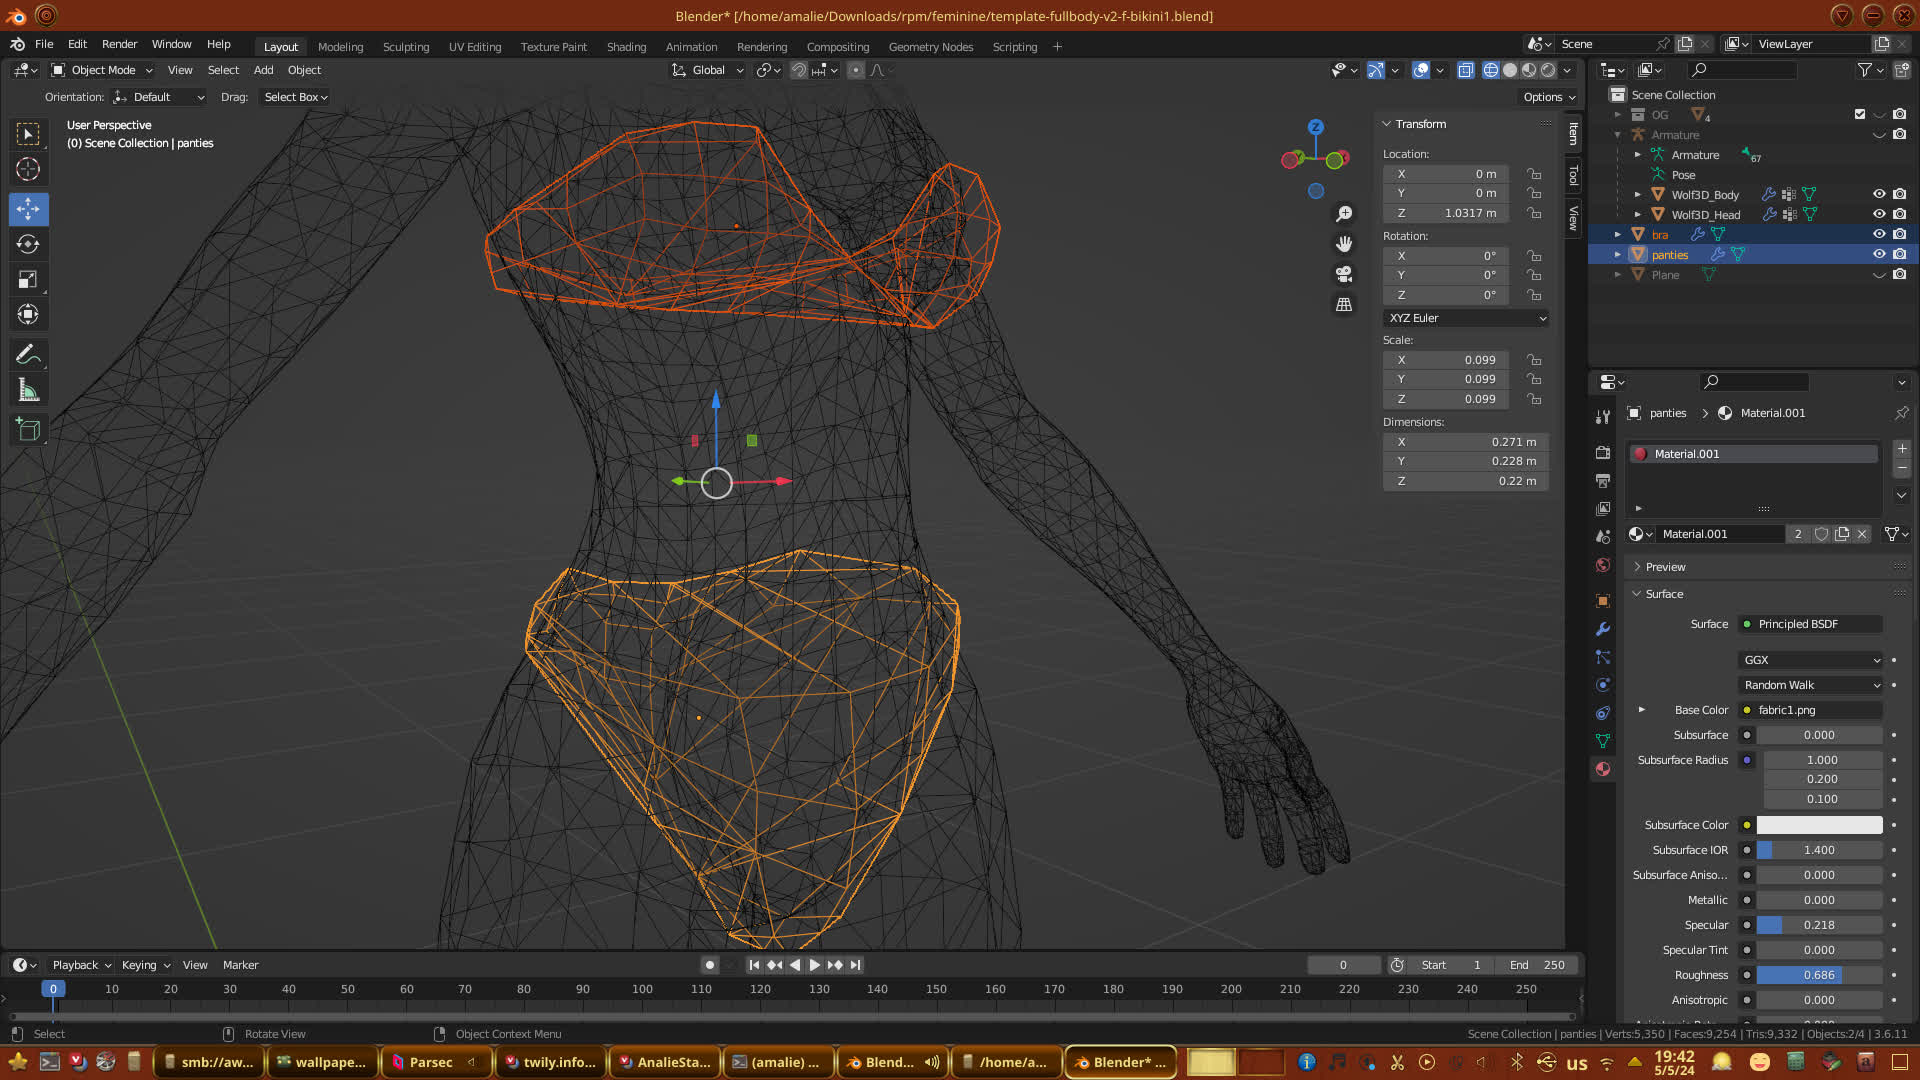Hide the bra object with eye icon

pos(1878,234)
